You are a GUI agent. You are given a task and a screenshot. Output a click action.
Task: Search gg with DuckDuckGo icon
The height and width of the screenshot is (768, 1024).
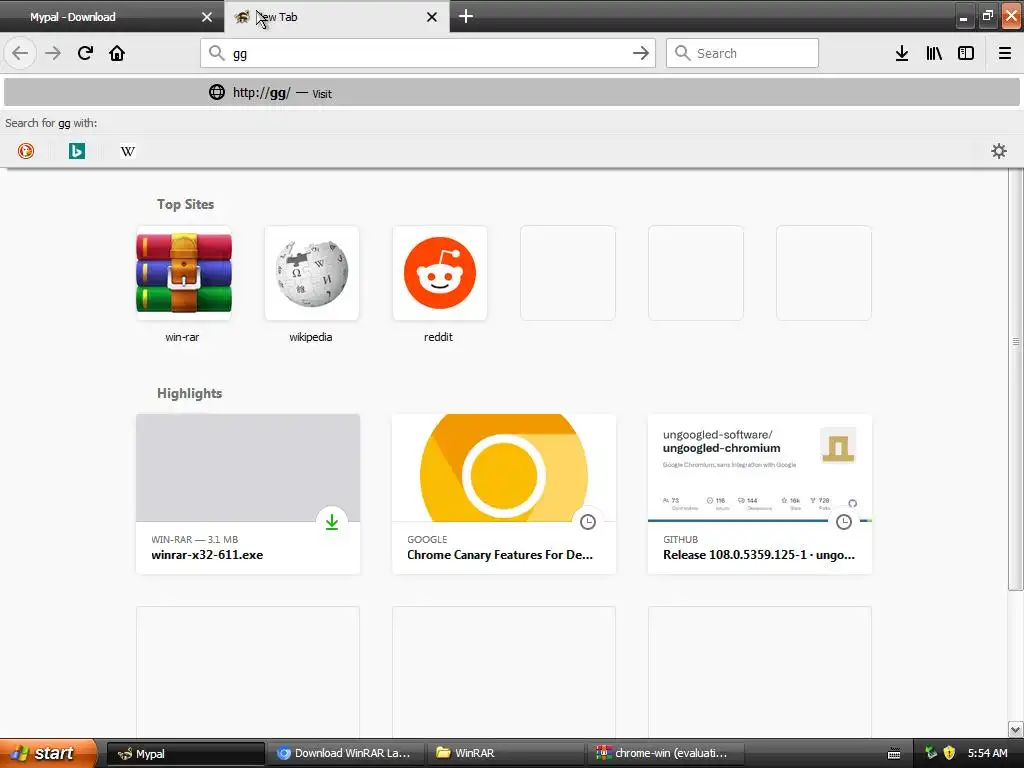click(x=25, y=152)
